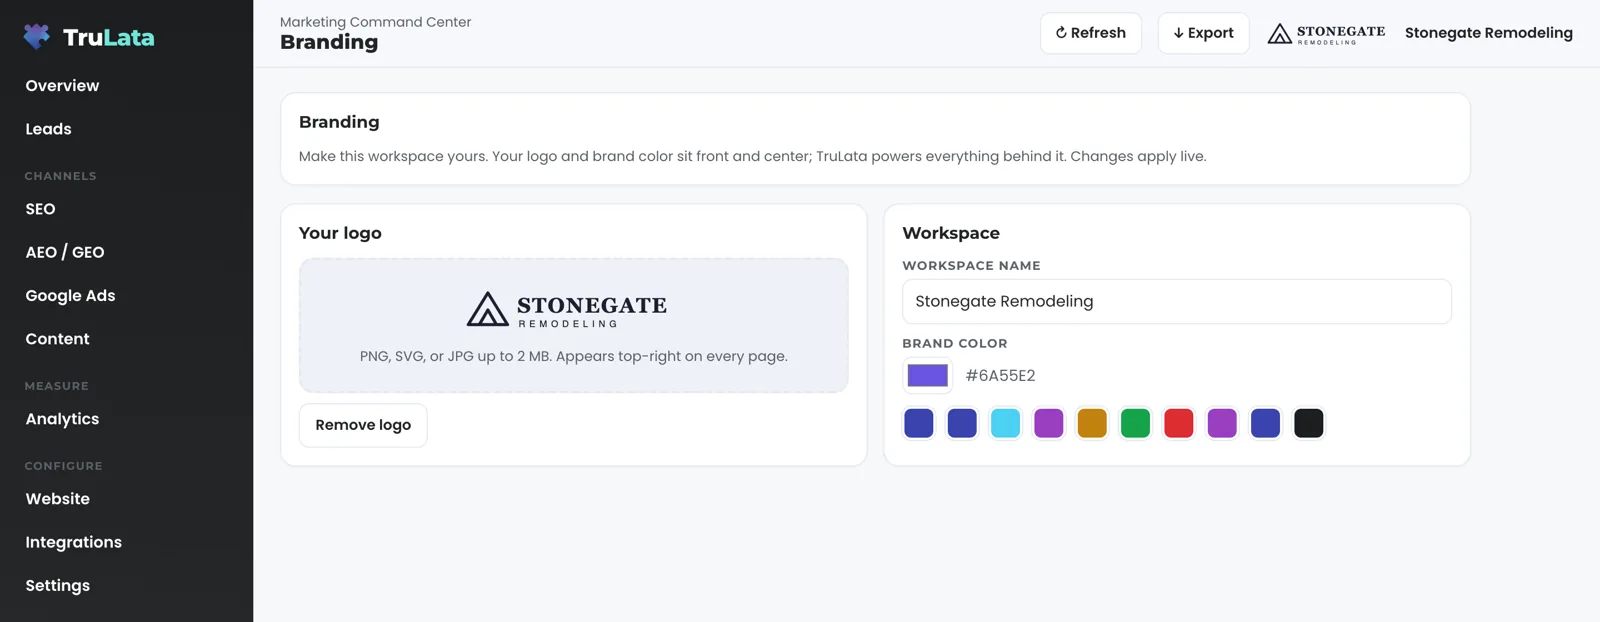The width and height of the screenshot is (1600, 622).
Task: Click the TruLata logo in the sidebar
Action: [89, 37]
